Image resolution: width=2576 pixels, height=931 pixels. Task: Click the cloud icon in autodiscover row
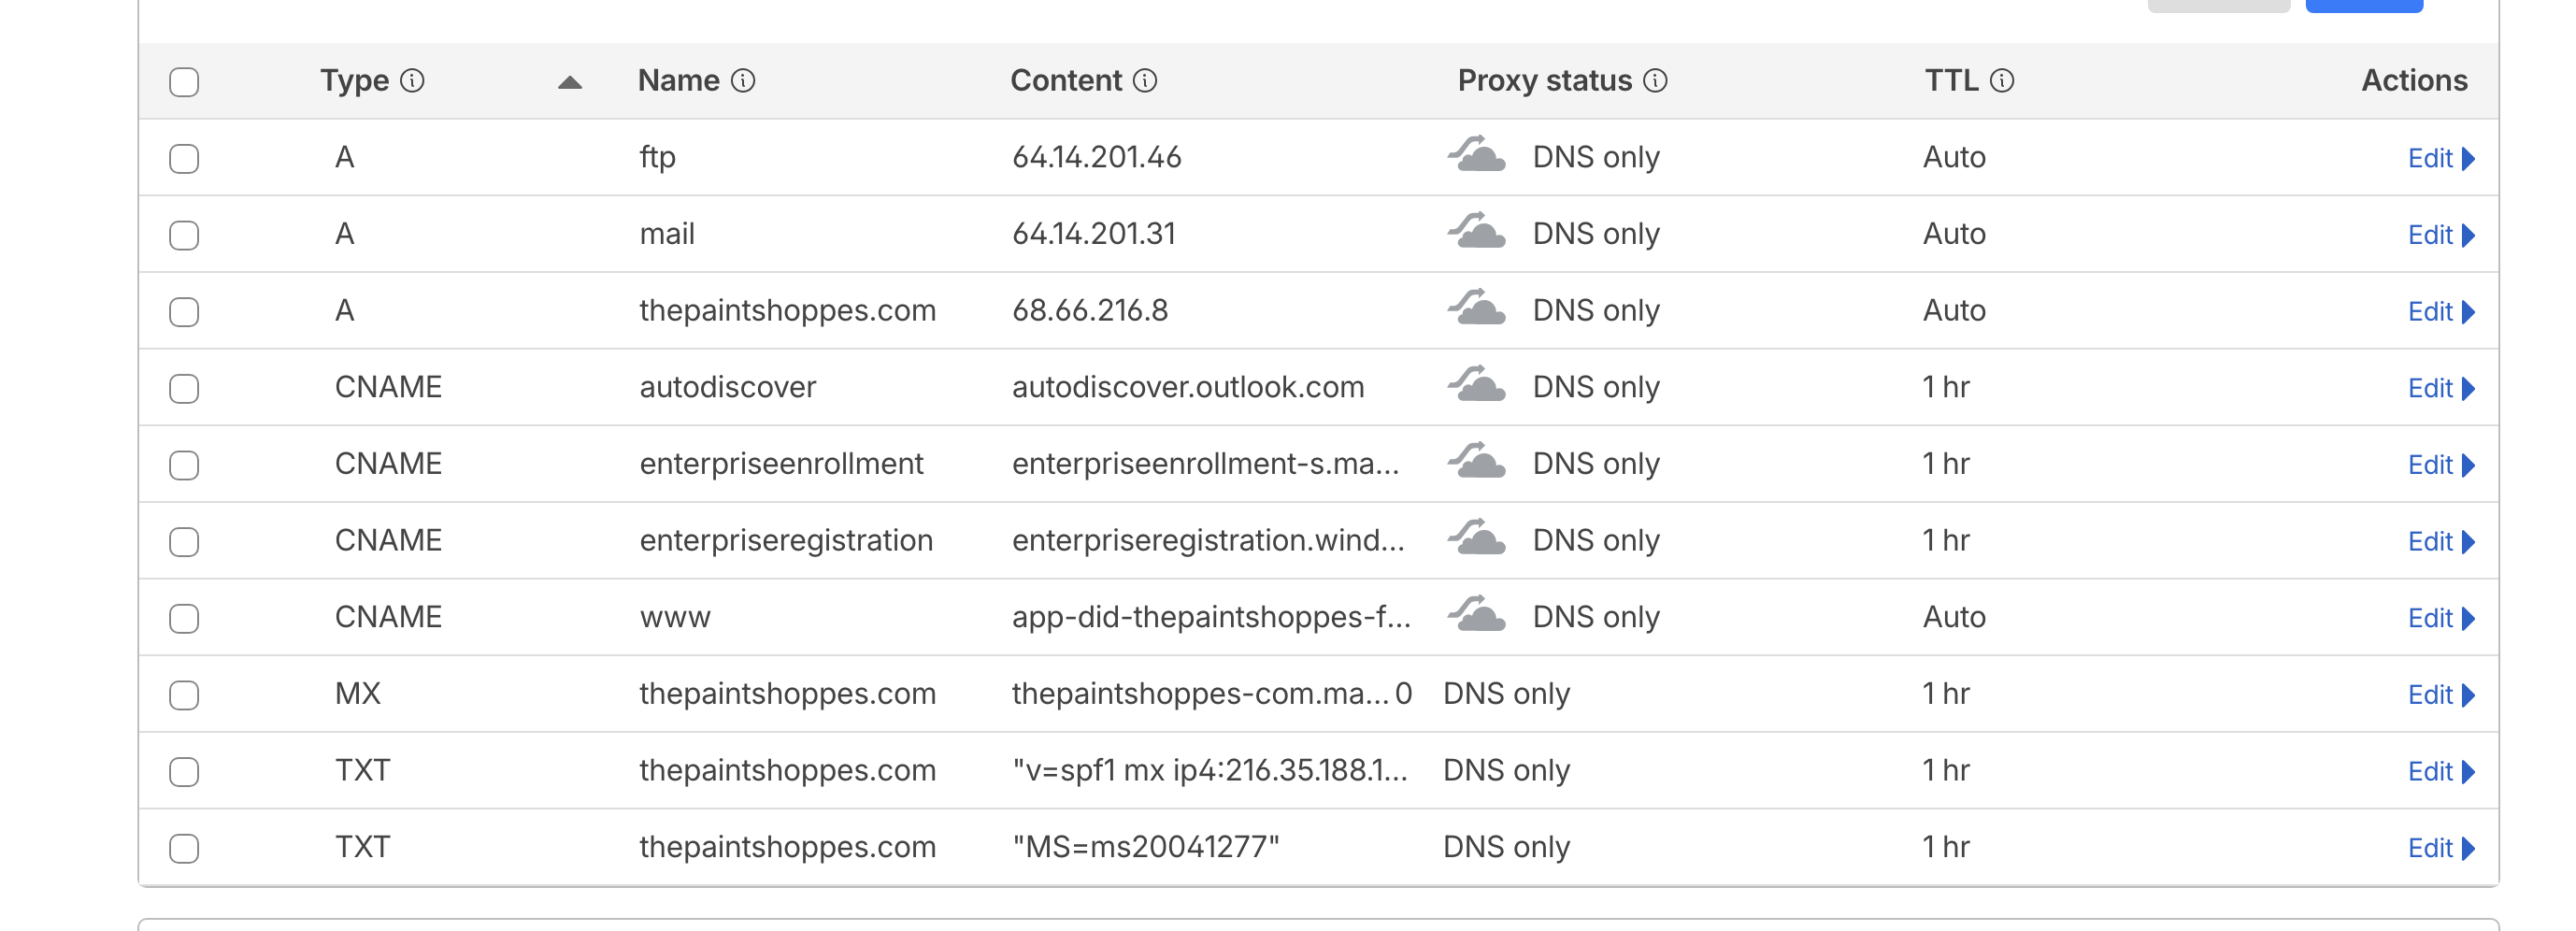click(1476, 386)
